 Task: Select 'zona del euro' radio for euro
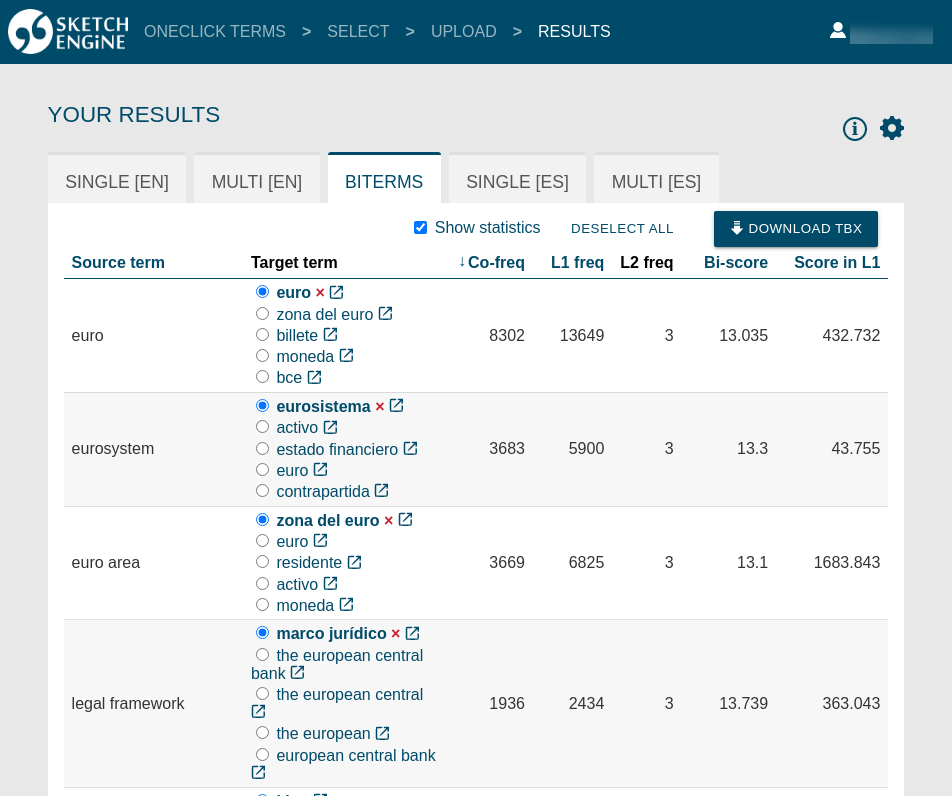(x=262, y=314)
